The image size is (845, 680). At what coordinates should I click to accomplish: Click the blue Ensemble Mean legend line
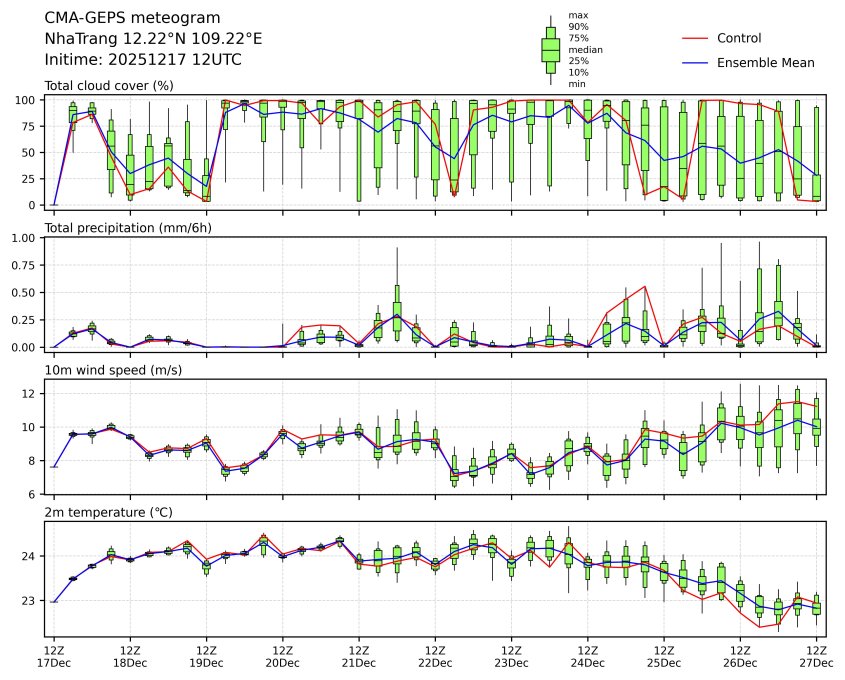(x=695, y=62)
